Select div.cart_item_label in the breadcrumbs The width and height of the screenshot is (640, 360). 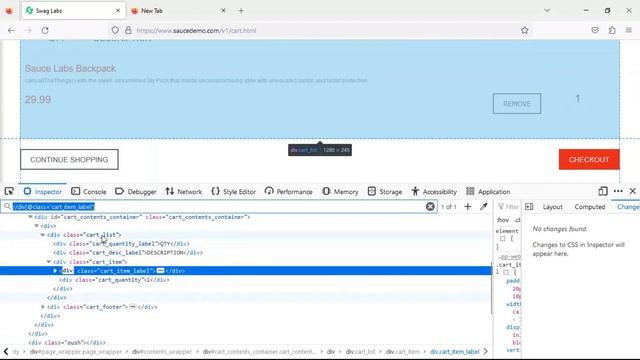pos(454,351)
